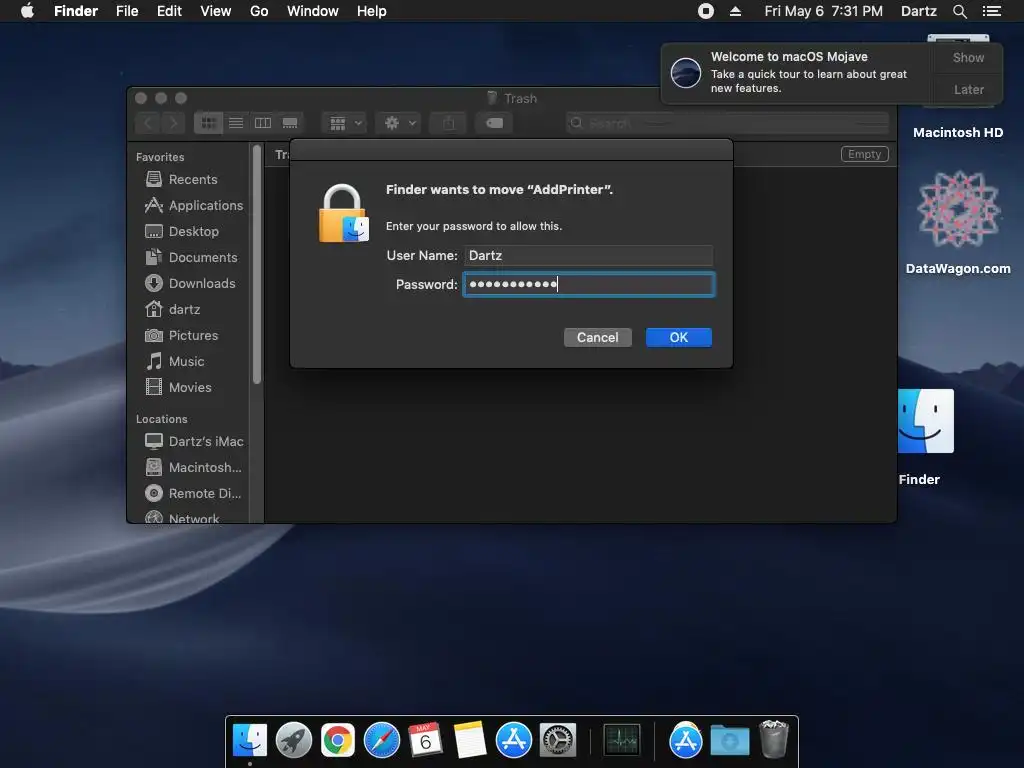The width and height of the screenshot is (1024, 768).
Task: Click Show on the Mojave notification
Action: (x=968, y=57)
